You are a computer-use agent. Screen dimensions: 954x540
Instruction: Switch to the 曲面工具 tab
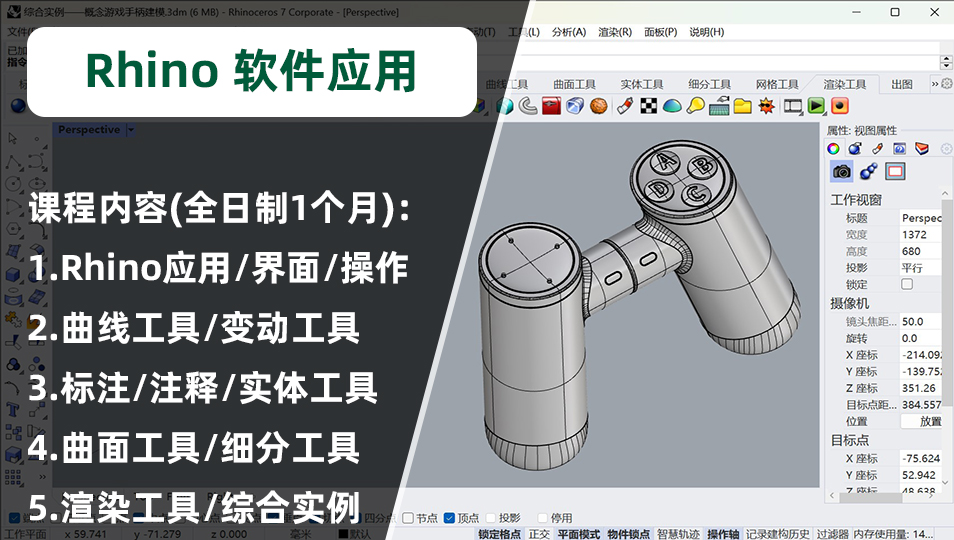point(574,84)
